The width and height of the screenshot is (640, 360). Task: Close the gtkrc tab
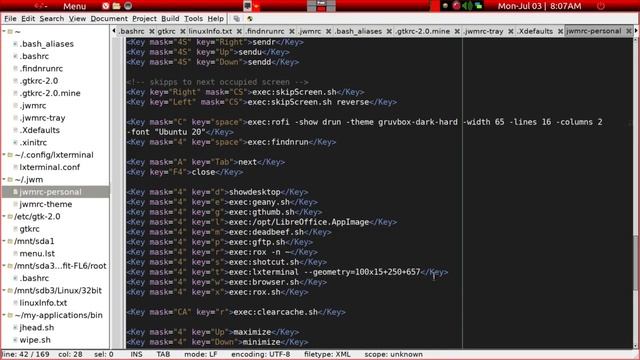pyautogui.click(x=182, y=31)
